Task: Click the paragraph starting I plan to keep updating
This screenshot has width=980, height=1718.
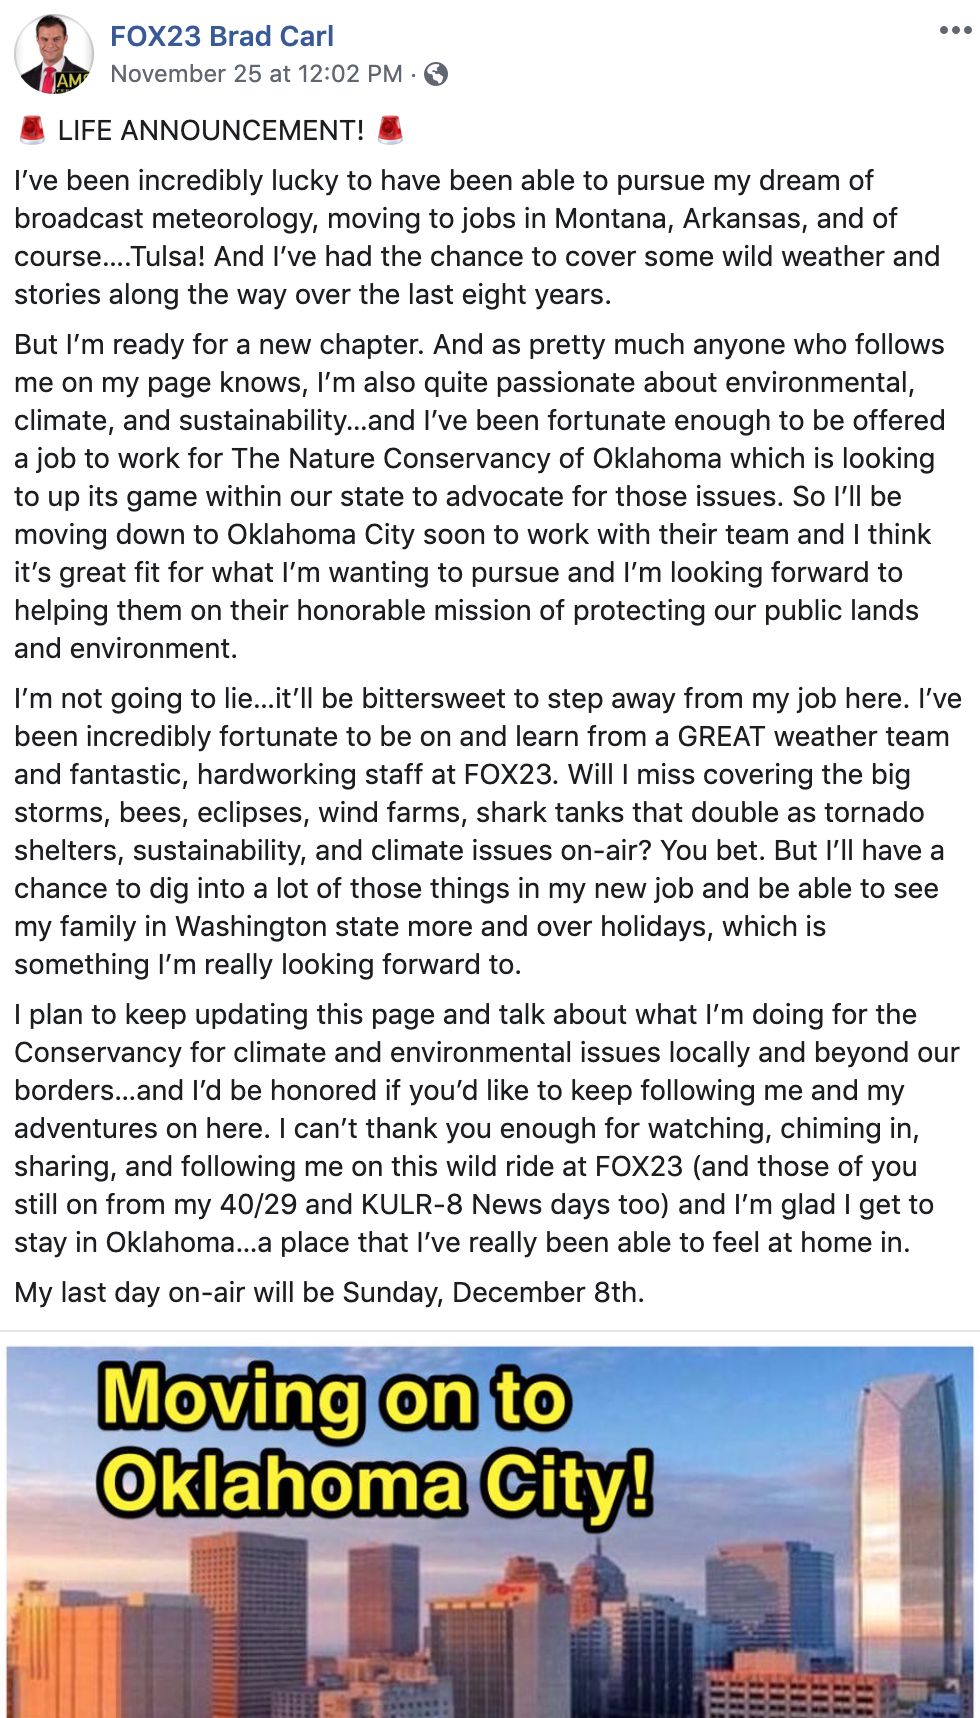Action: pyautogui.click(x=487, y=1128)
